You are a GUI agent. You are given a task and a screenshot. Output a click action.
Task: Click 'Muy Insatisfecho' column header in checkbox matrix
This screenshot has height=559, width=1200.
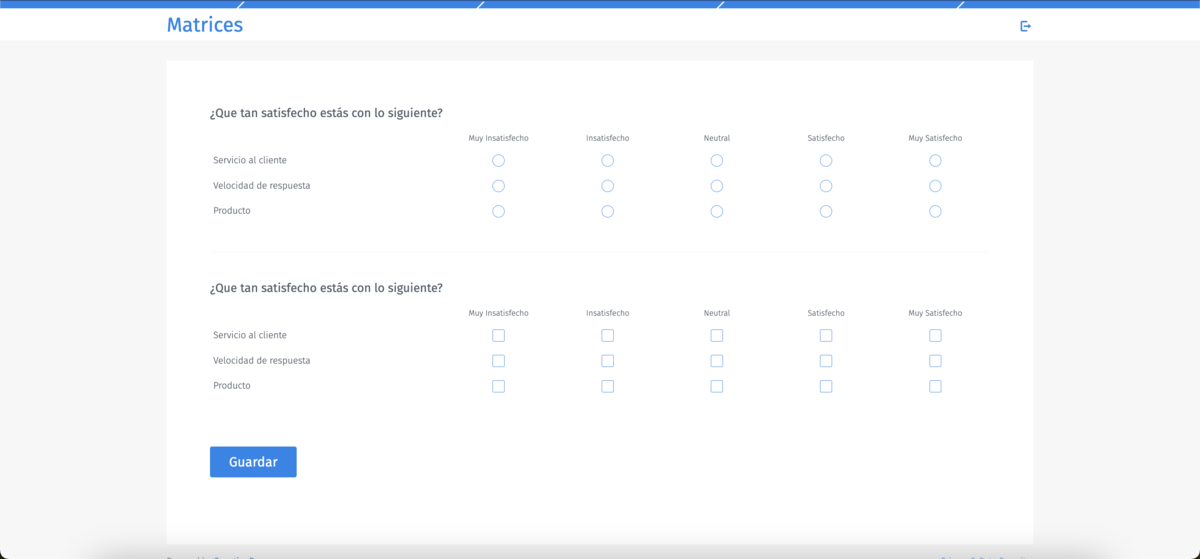click(498, 313)
